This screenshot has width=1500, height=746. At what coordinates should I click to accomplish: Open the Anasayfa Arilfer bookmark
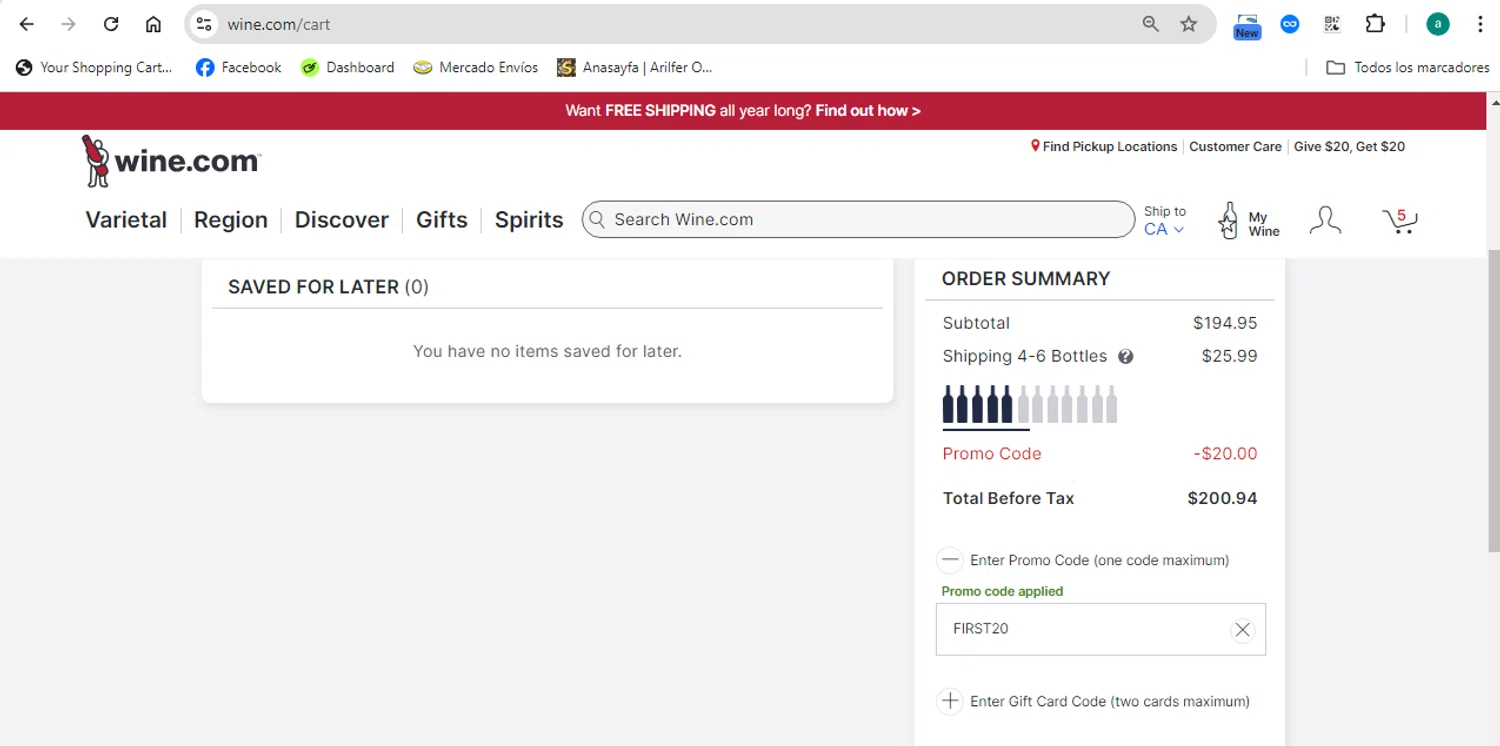click(x=635, y=67)
